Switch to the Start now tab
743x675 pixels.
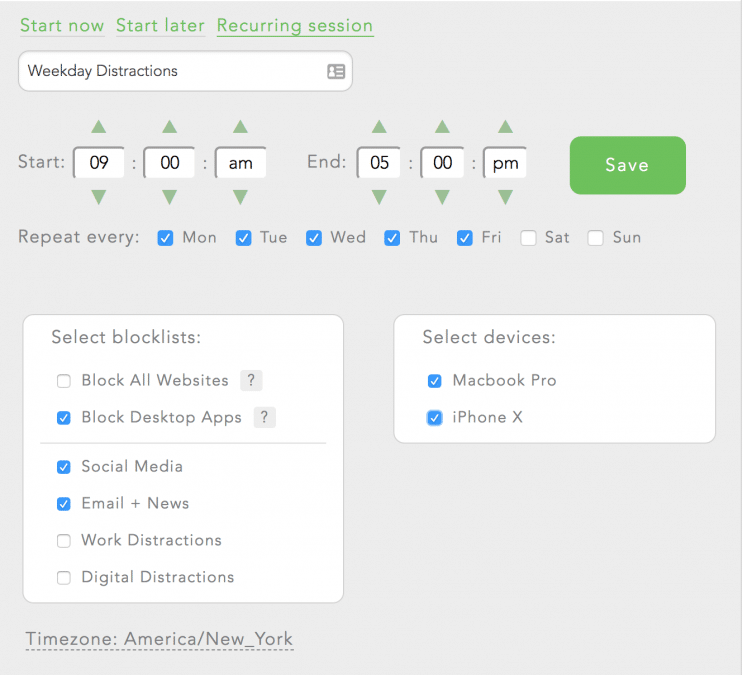coord(62,26)
